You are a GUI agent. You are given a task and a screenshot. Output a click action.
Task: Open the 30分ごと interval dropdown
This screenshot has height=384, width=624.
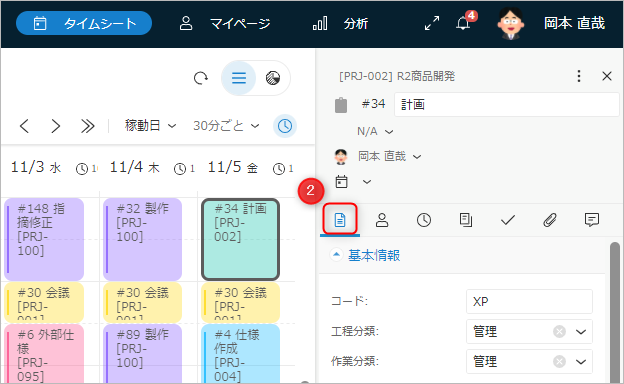(x=226, y=126)
